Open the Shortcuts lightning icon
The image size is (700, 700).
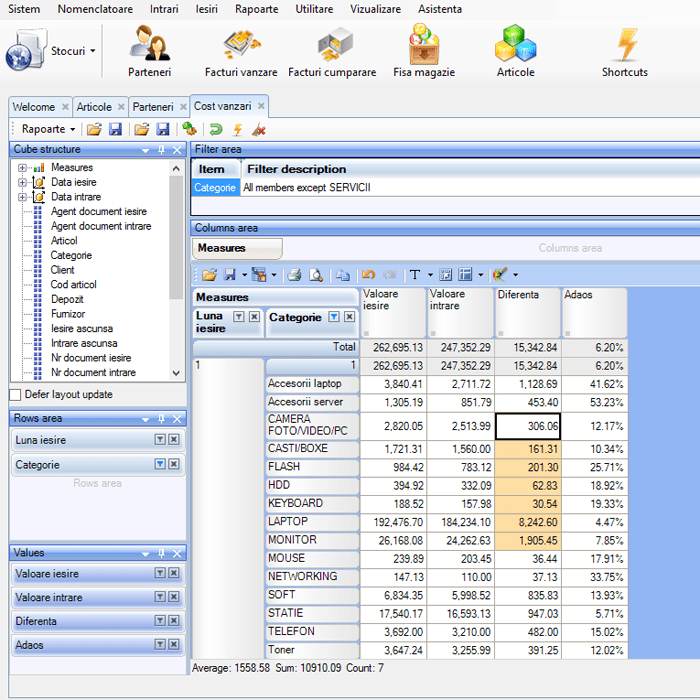(627, 44)
